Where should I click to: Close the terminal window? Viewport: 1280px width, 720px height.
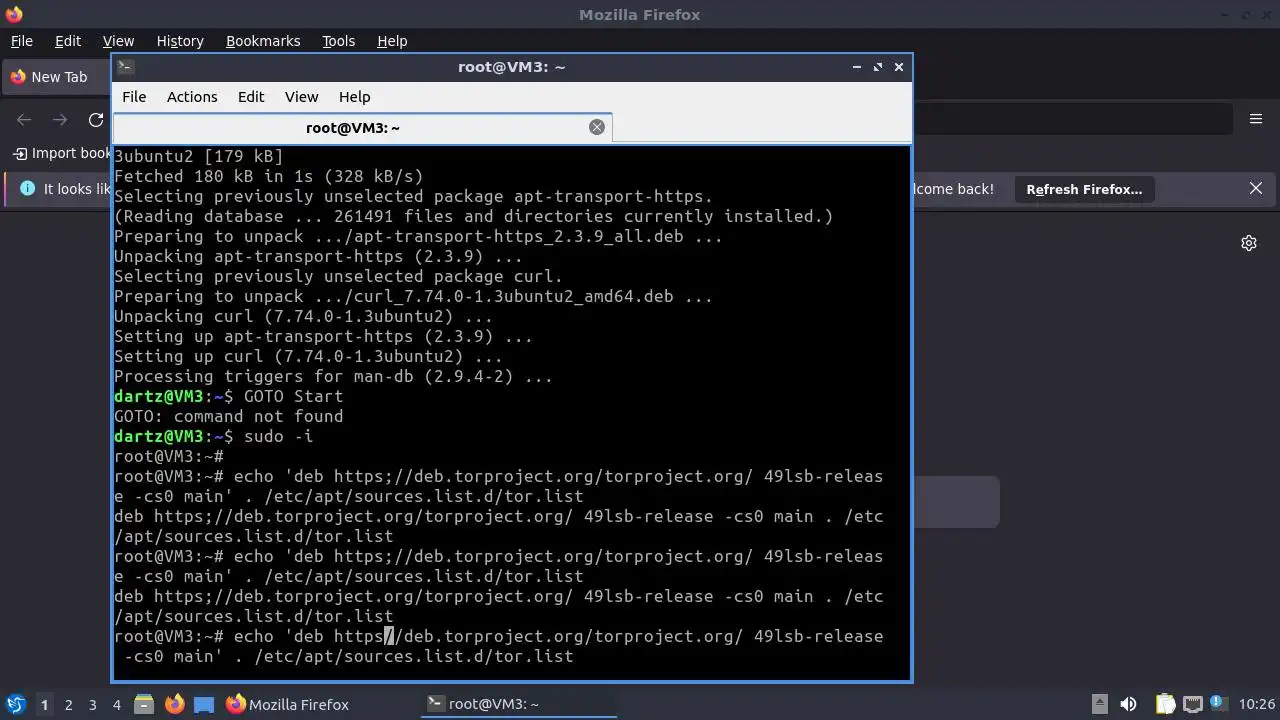click(x=899, y=67)
